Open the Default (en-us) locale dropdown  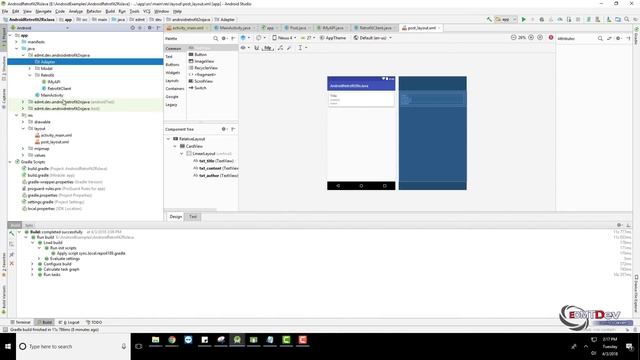coord(373,38)
